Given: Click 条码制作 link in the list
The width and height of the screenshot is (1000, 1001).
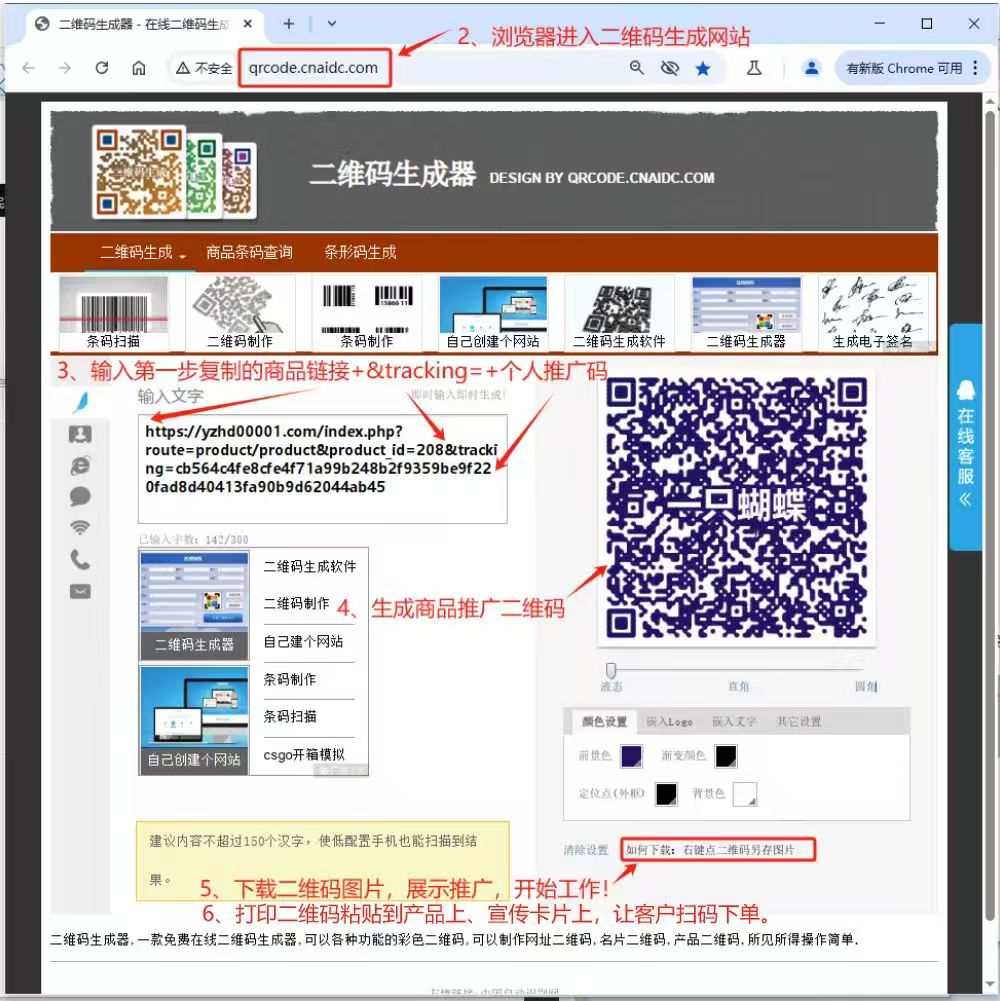Looking at the screenshot, I should 290,679.
